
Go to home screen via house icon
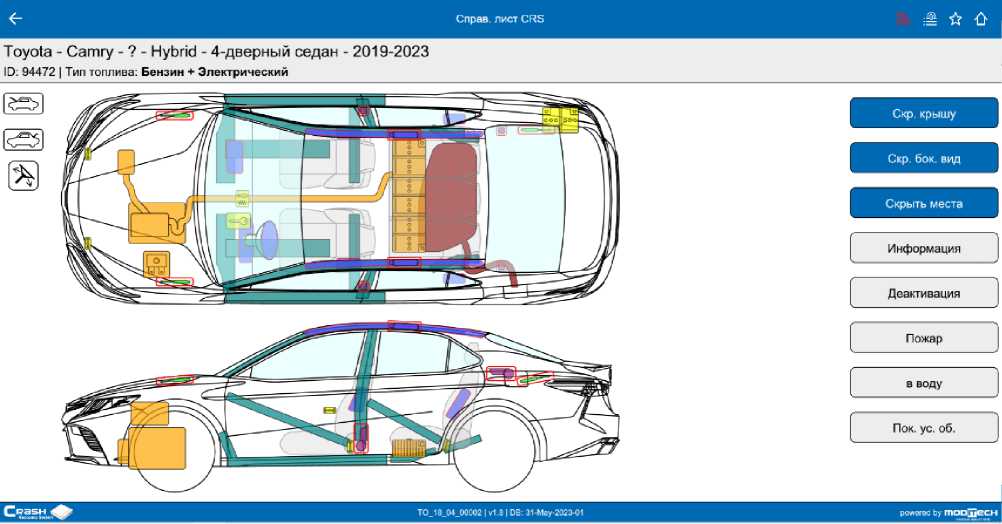981,18
